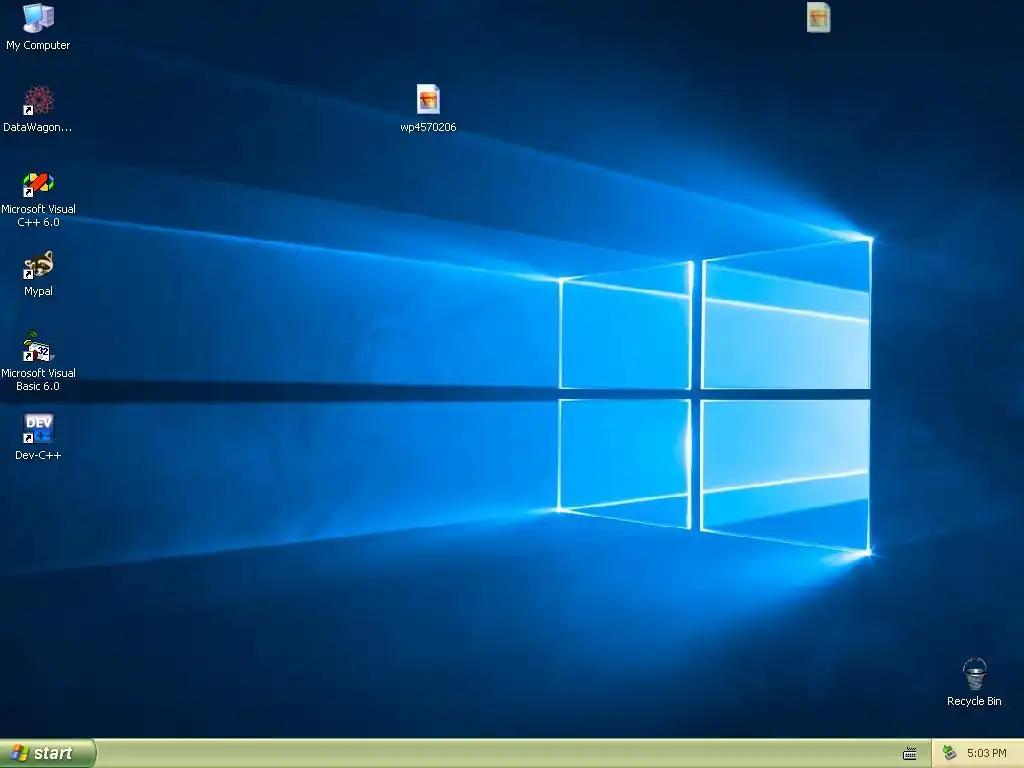Select the faded unlabeled image file icon

coord(818,18)
